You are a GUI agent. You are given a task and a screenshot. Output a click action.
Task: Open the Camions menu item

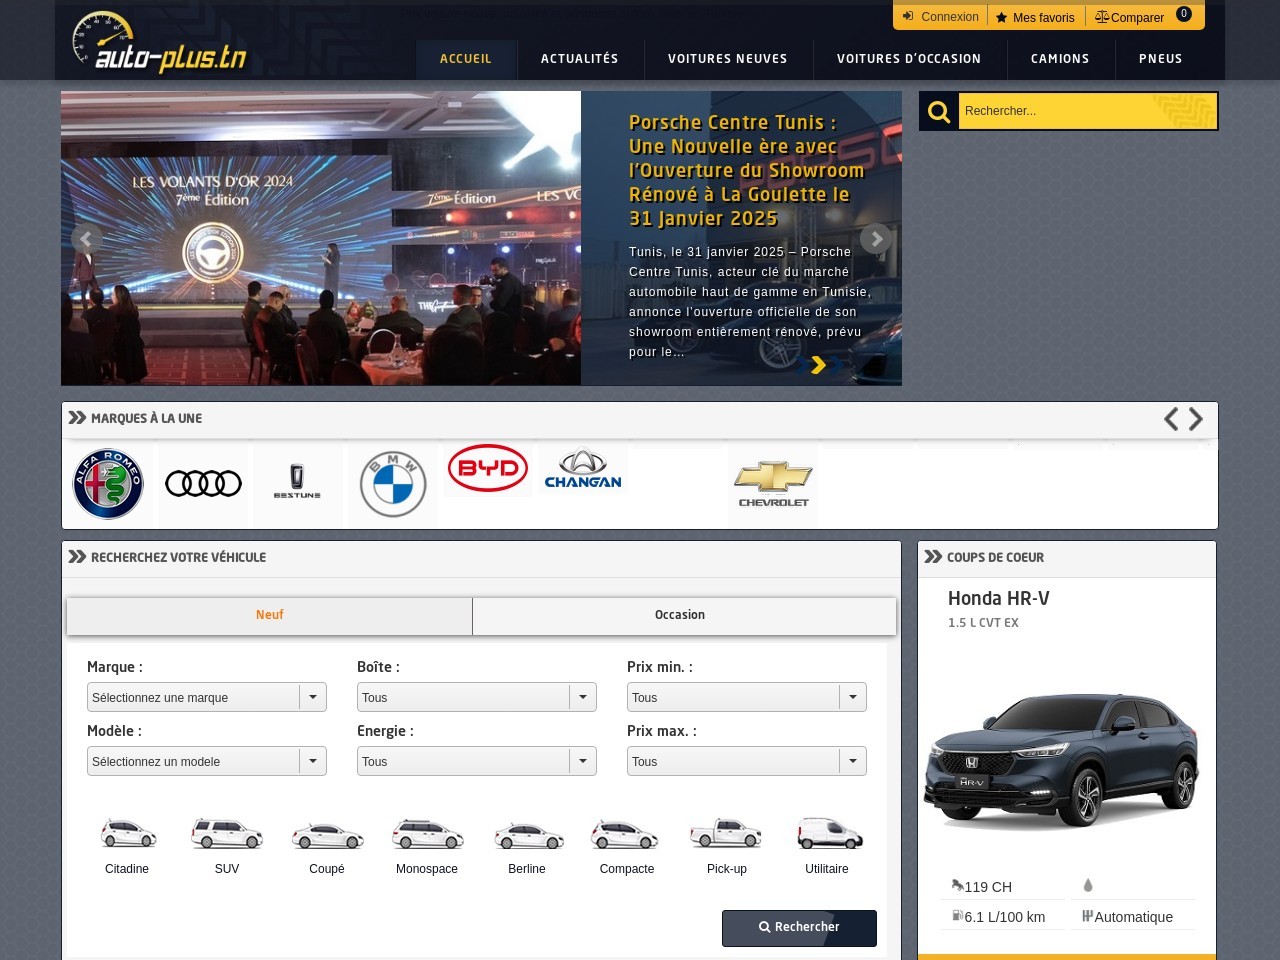point(1060,59)
